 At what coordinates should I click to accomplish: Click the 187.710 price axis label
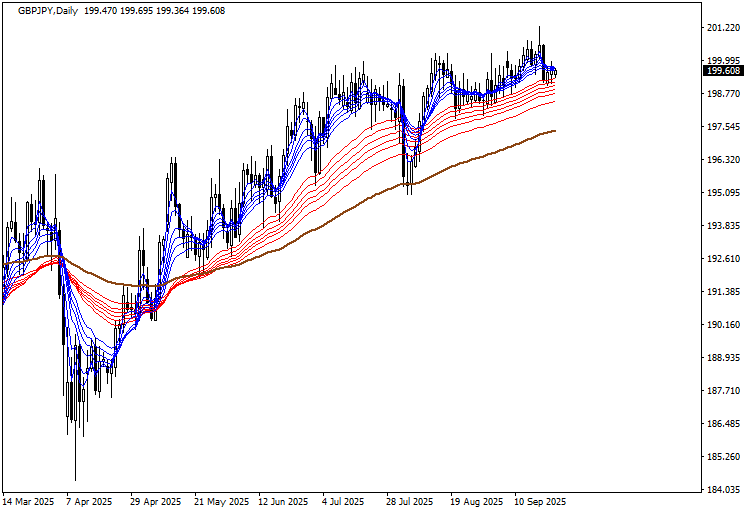pos(722,391)
